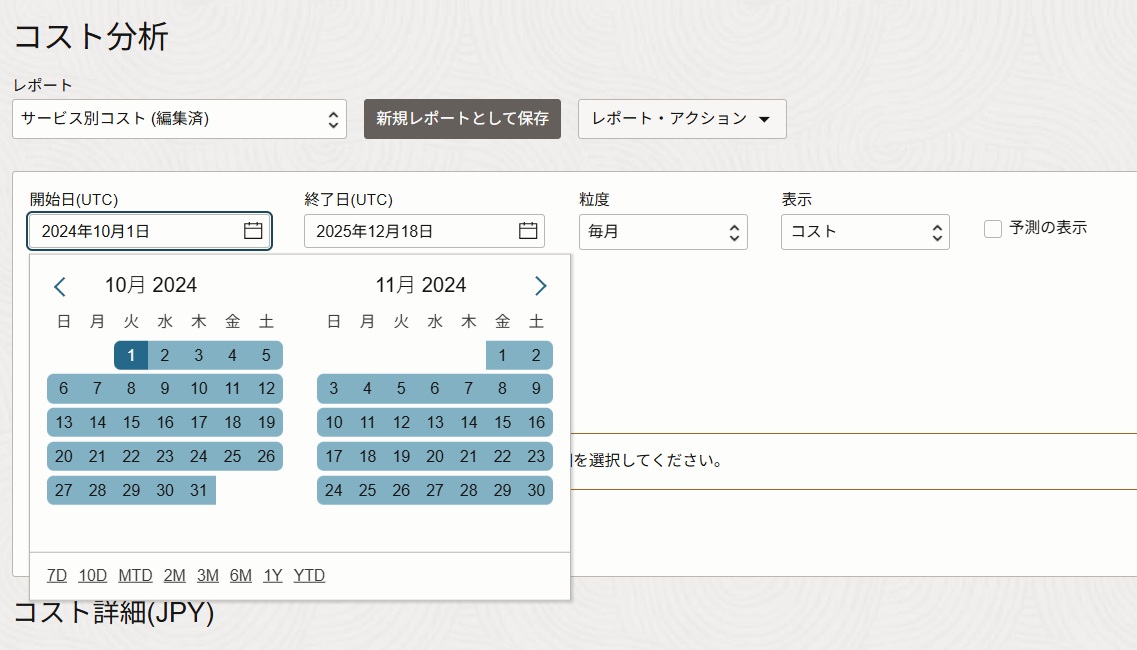The image size is (1137, 650).
Task: Select the 7D quick range link
Action: (x=57, y=576)
